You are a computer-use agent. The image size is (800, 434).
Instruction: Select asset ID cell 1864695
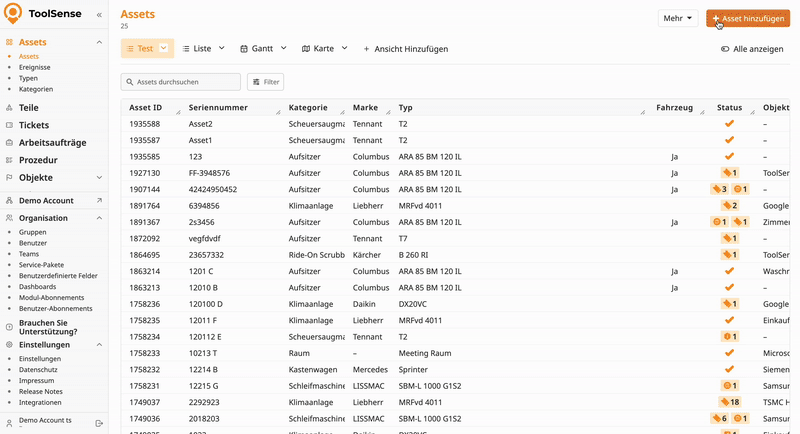(144, 255)
